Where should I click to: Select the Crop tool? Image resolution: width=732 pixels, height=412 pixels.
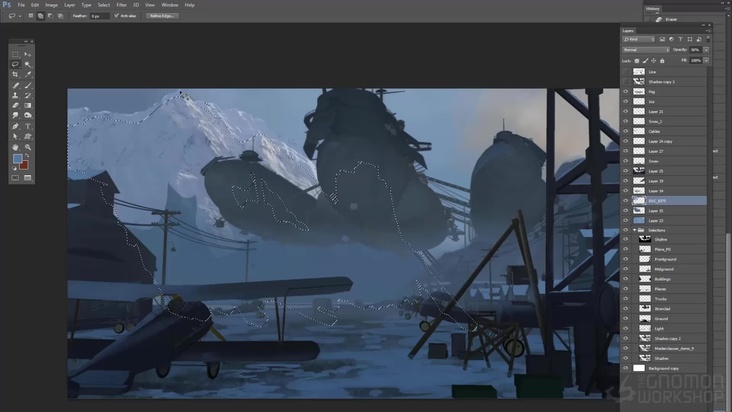click(15, 75)
